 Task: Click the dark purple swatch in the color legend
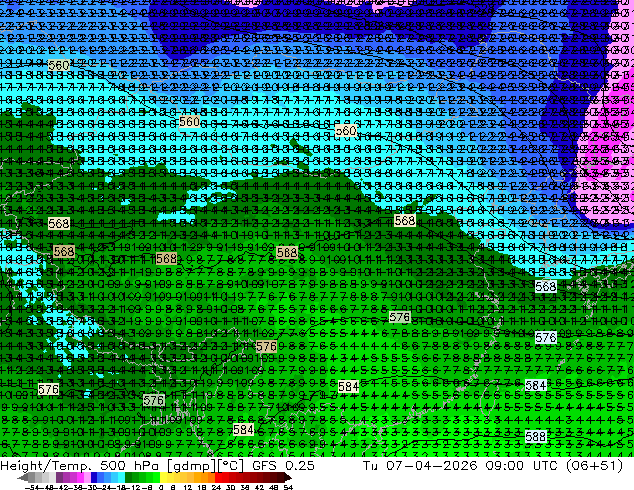59,477
